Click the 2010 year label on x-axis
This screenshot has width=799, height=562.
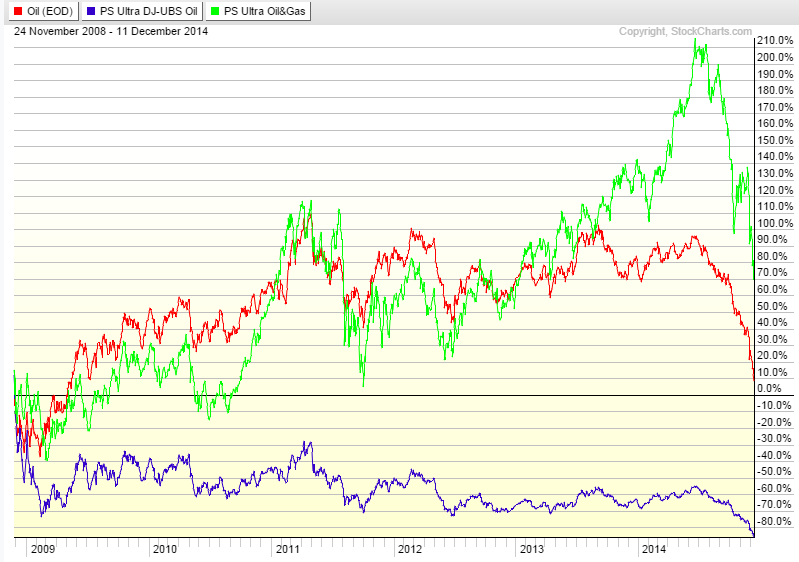pyautogui.click(x=164, y=549)
